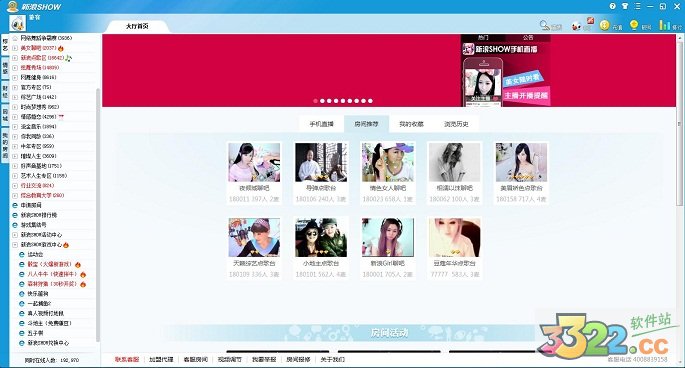Select the last banner carousel dot

pyautogui.click(x=370, y=101)
